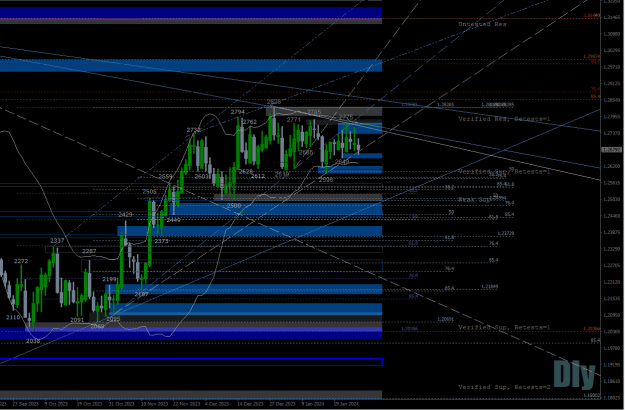Select the 27 Dec 2023 date label
Screen dimensions: 625x410
coord(282,404)
